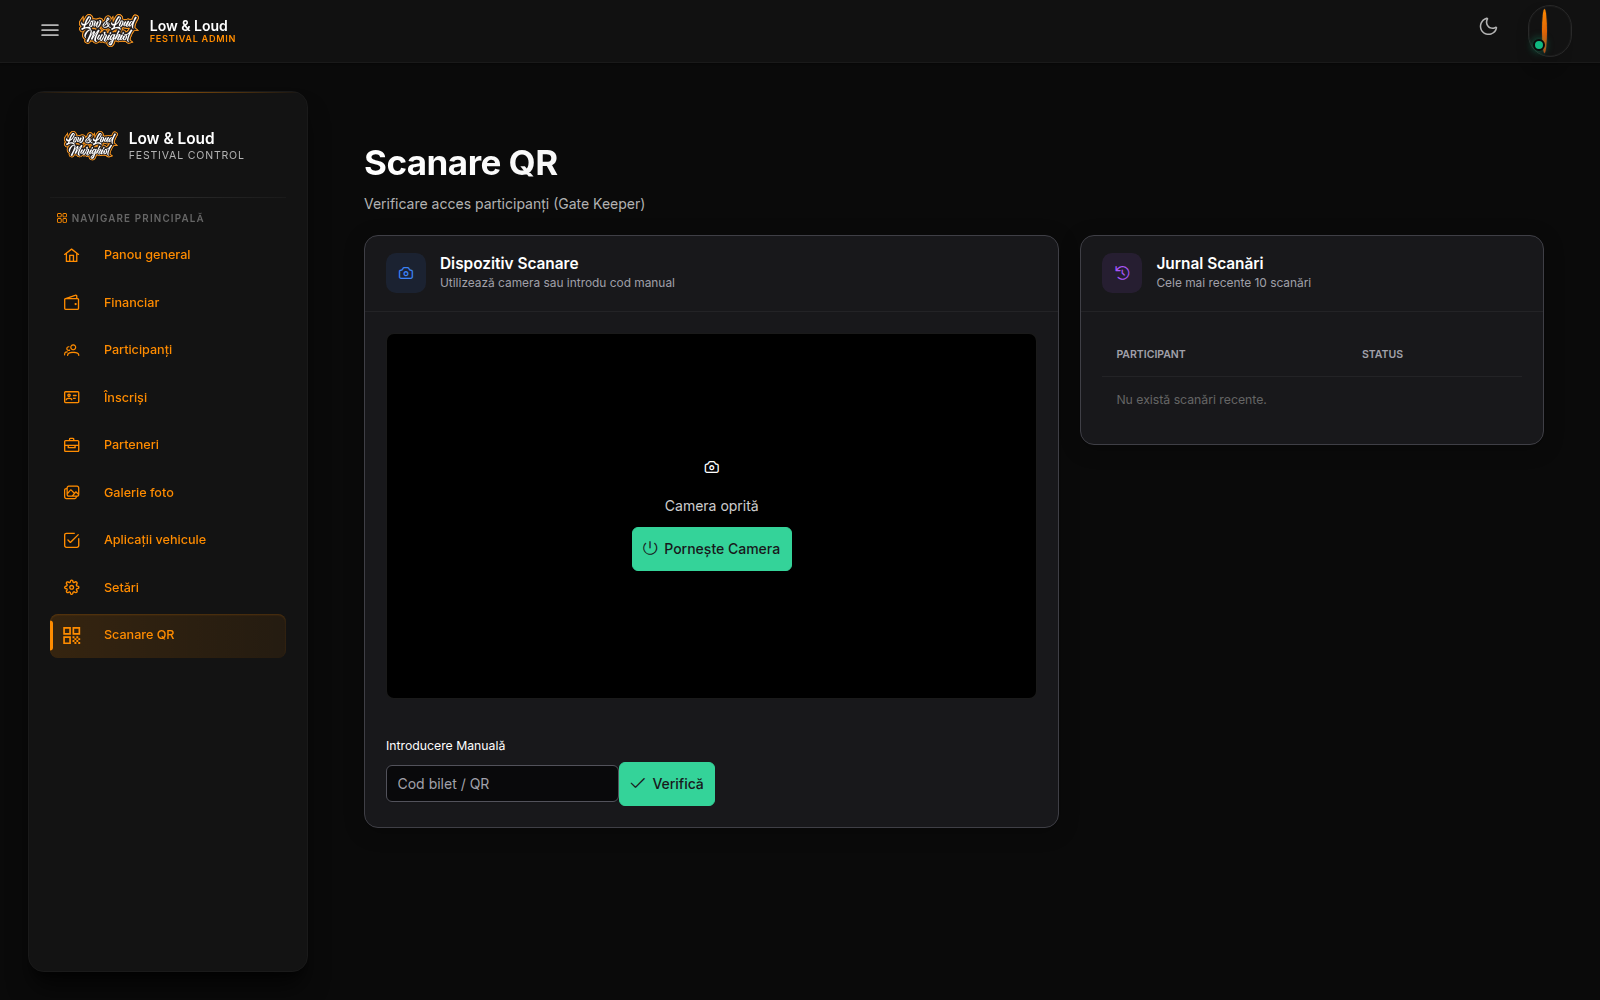
Task: Click the camera icon above Camera oprită
Action: point(712,467)
